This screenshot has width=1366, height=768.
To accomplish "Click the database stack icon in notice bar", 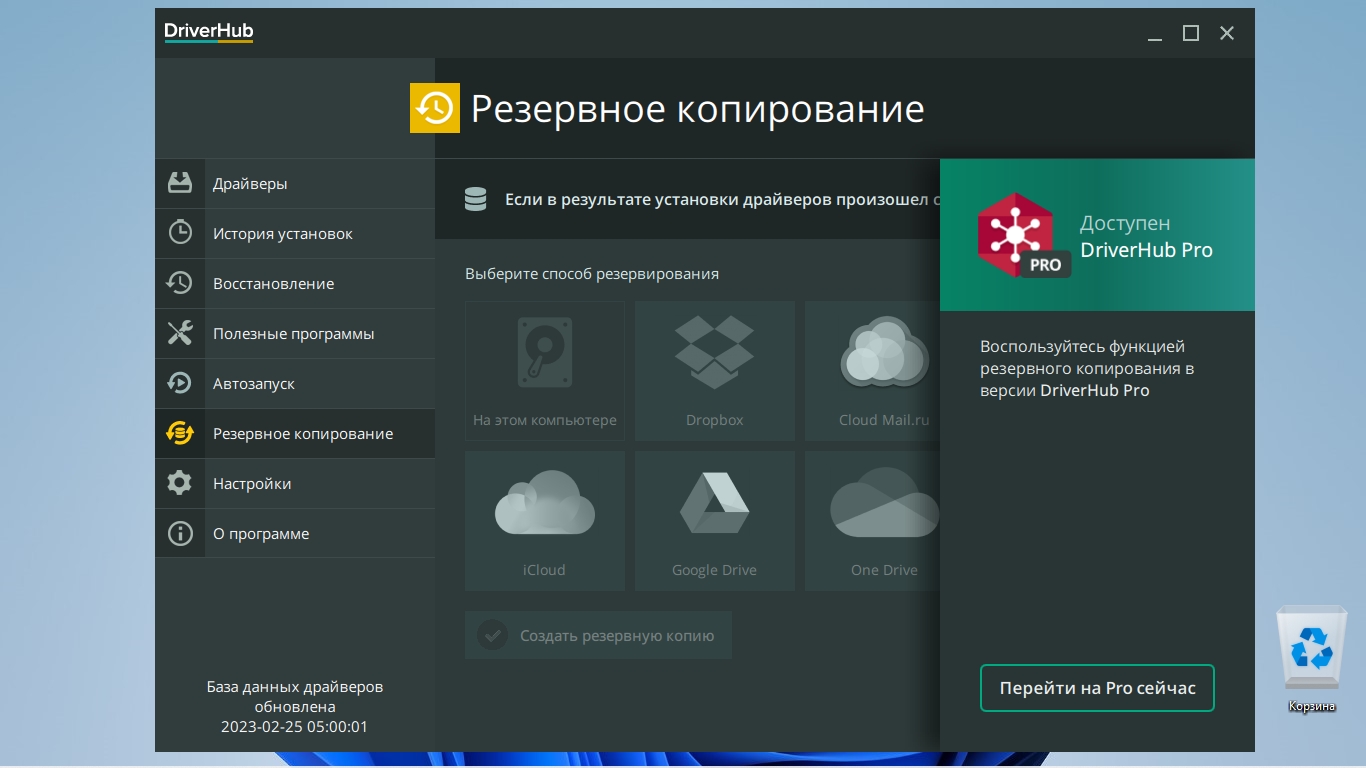I will (476, 199).
